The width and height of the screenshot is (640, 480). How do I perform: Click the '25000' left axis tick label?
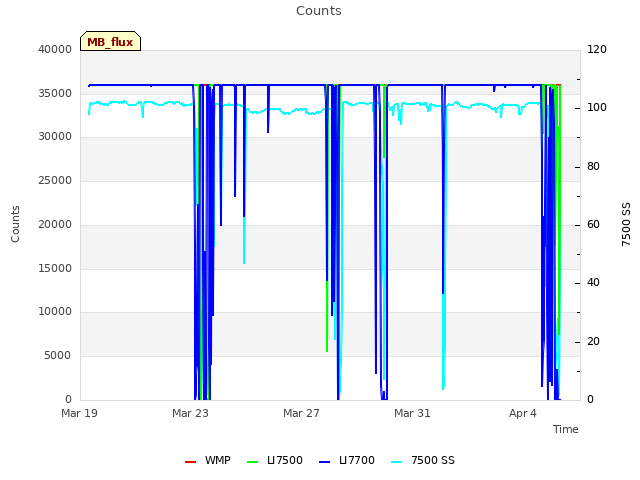[x=55, y=180]
